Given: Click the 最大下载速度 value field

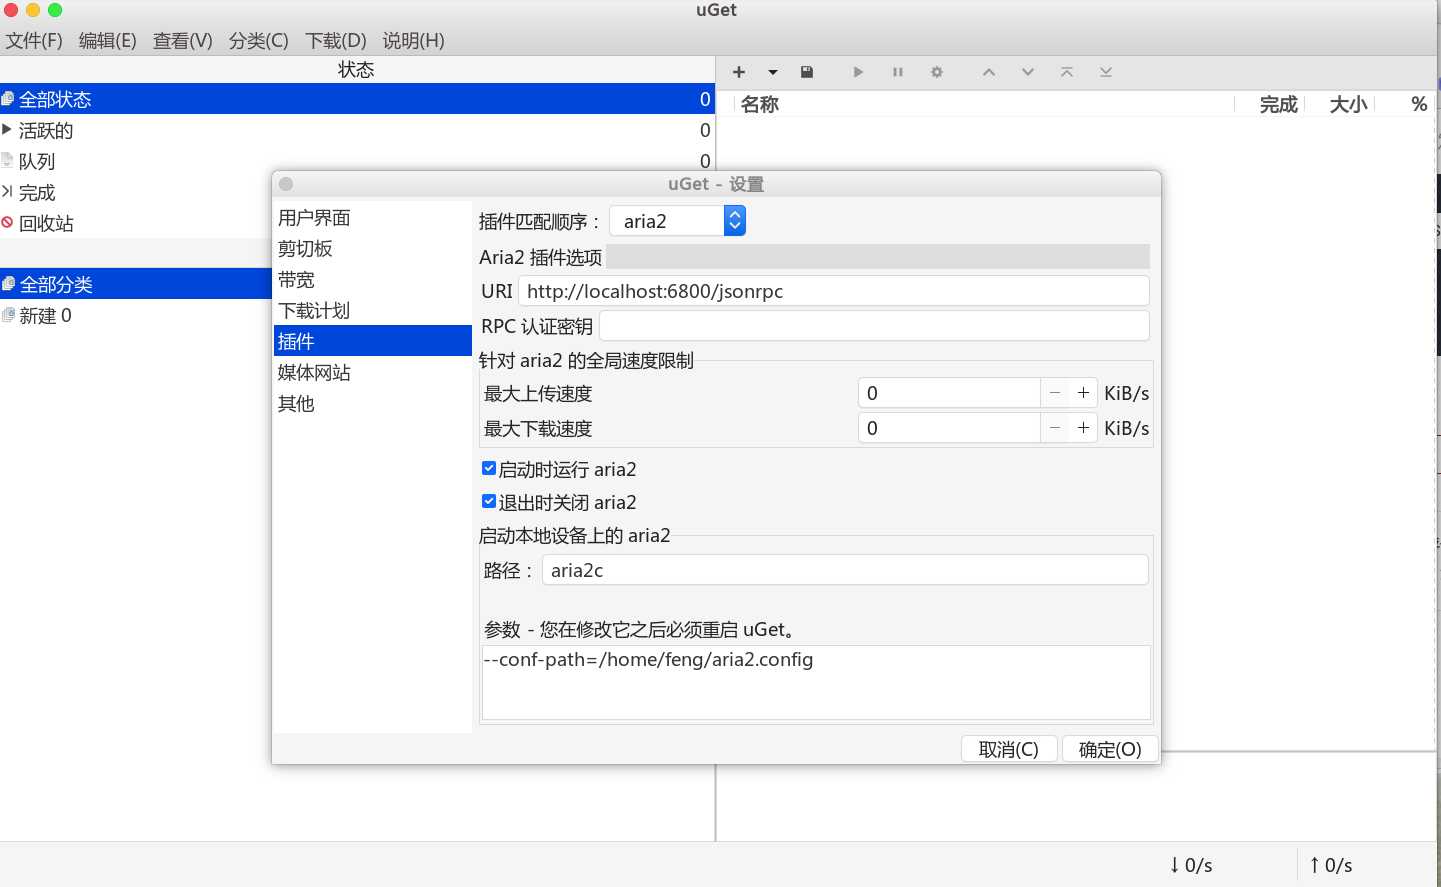Looking at the screenshot, I should pyautogui.click(x=949, y=428).
